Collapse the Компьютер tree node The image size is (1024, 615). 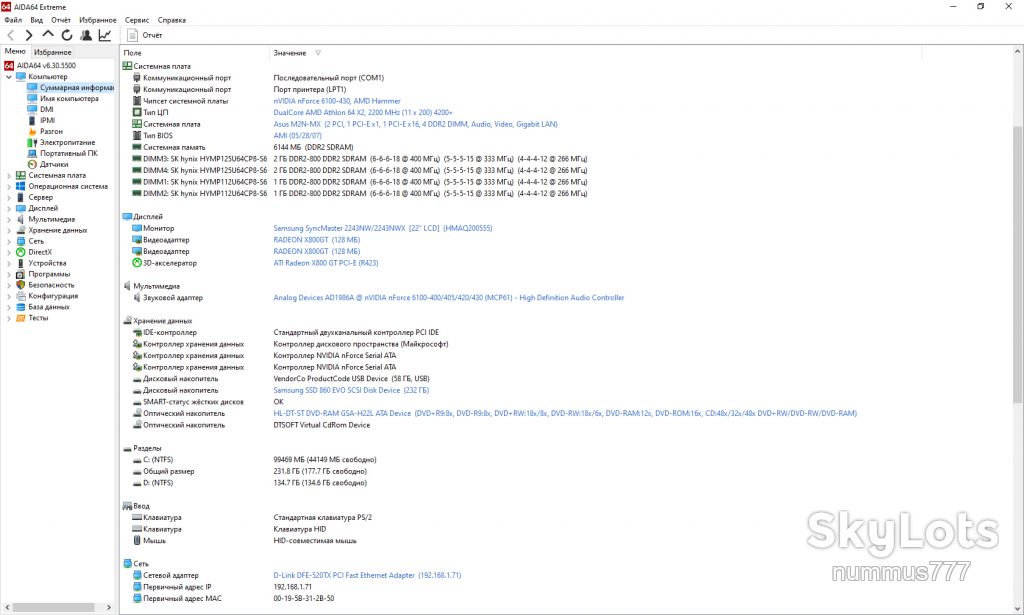8,77
